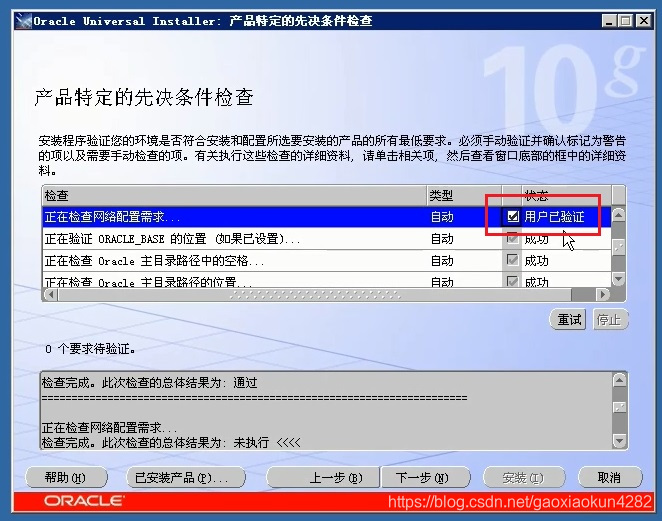Cancel installation with 取消
The image size is (662, 521).
click(610, 478)
